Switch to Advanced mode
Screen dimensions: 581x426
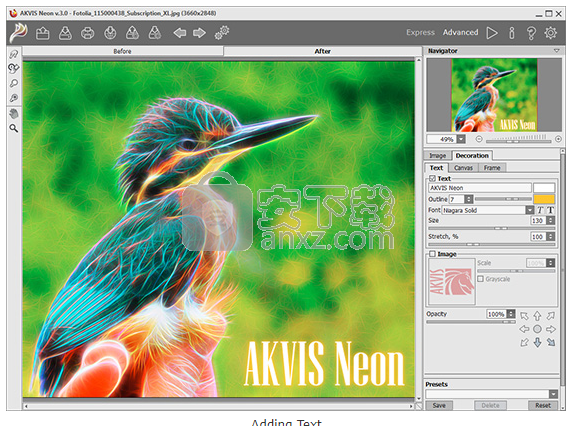coord(461,33)
